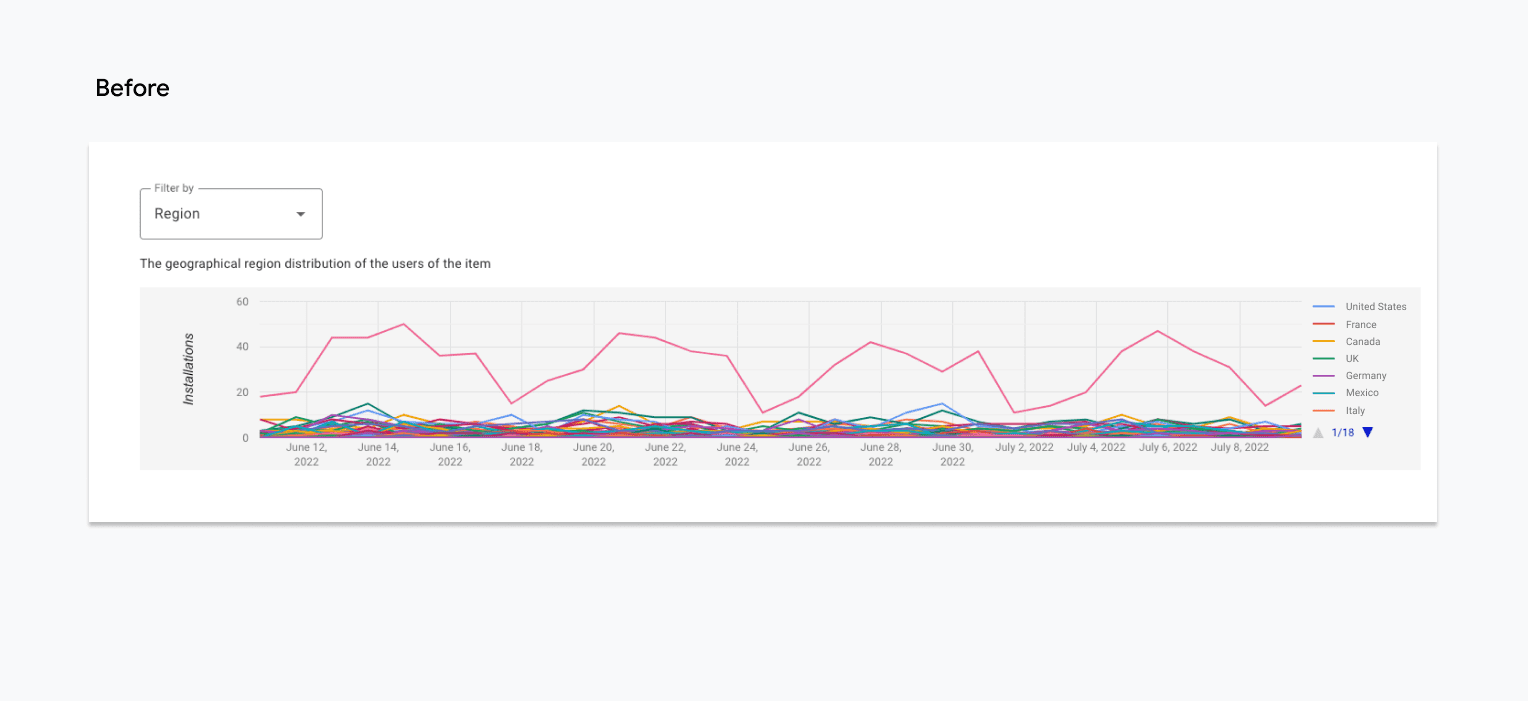Click the dropdown arrow inside the Region filter
This screenshot has height=701, width=1528.
click(x=300, y=213)
